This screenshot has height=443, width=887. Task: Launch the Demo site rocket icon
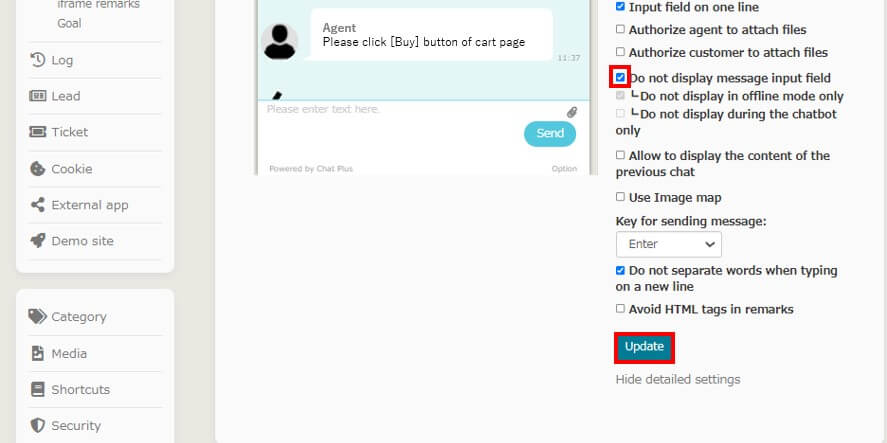click(x=37, y=240)
